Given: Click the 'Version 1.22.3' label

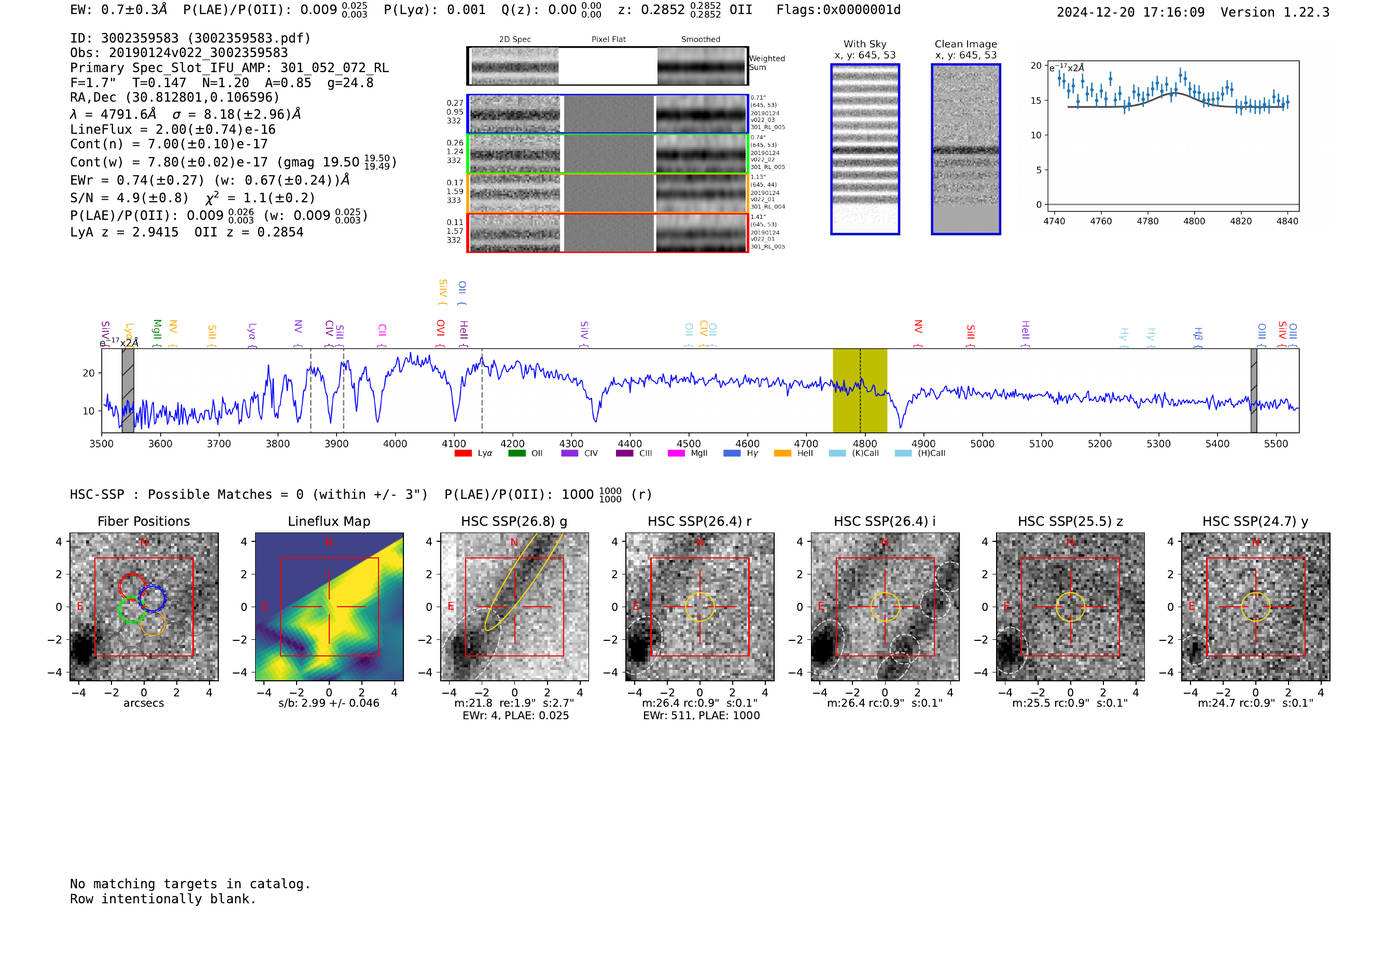Looking at the screenshot, I should (x=1275, y=12).
